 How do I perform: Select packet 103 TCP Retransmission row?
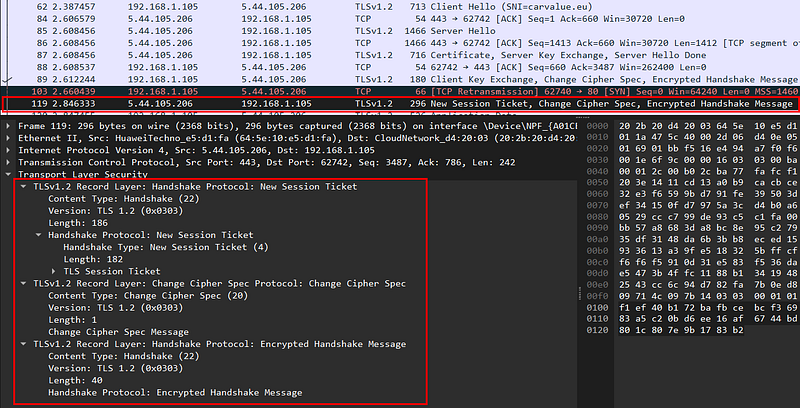[400, 92]
